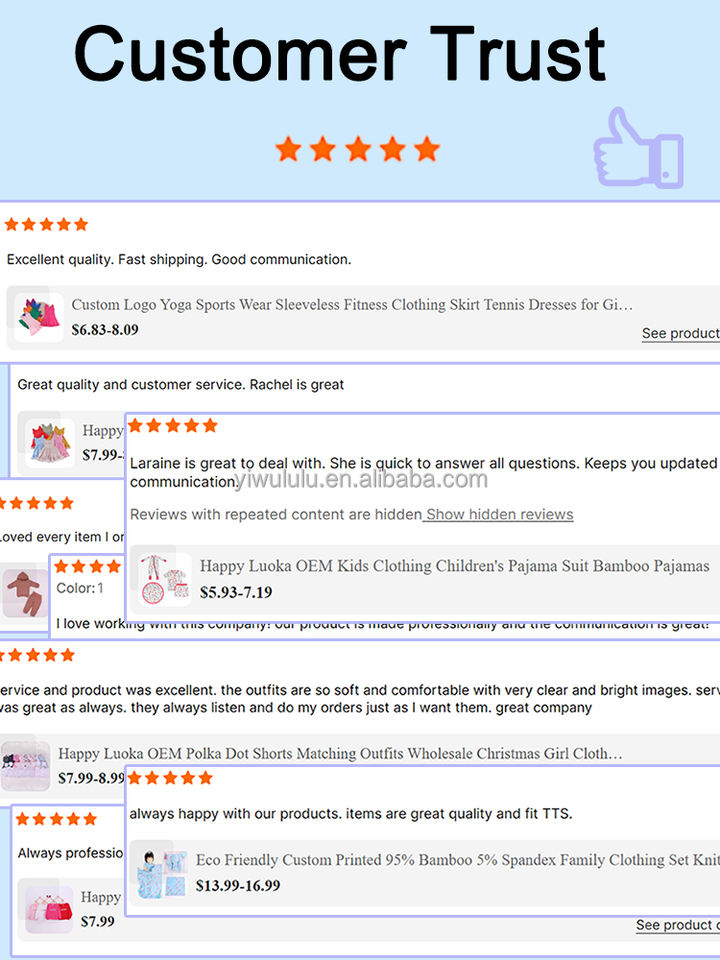Click star rating above Laraine review
This screenshot has width=720, height=960.
click(x=173, y=425)
